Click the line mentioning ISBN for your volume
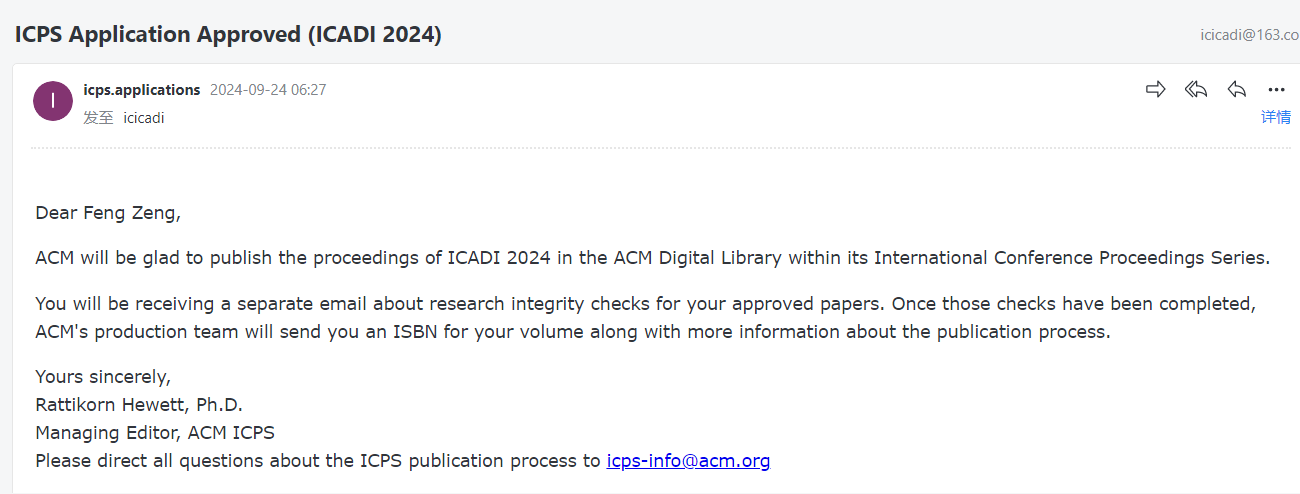Viewport: 1300px width, 494px height. pos(572,332)
